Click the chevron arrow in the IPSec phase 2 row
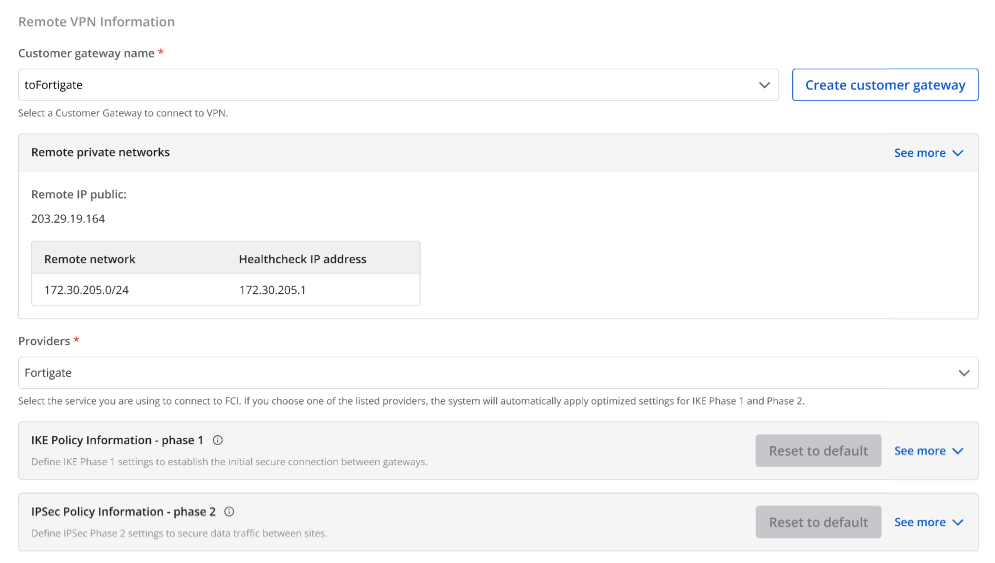The width and height of the screenshot is (995, 563). pos(957,522)
